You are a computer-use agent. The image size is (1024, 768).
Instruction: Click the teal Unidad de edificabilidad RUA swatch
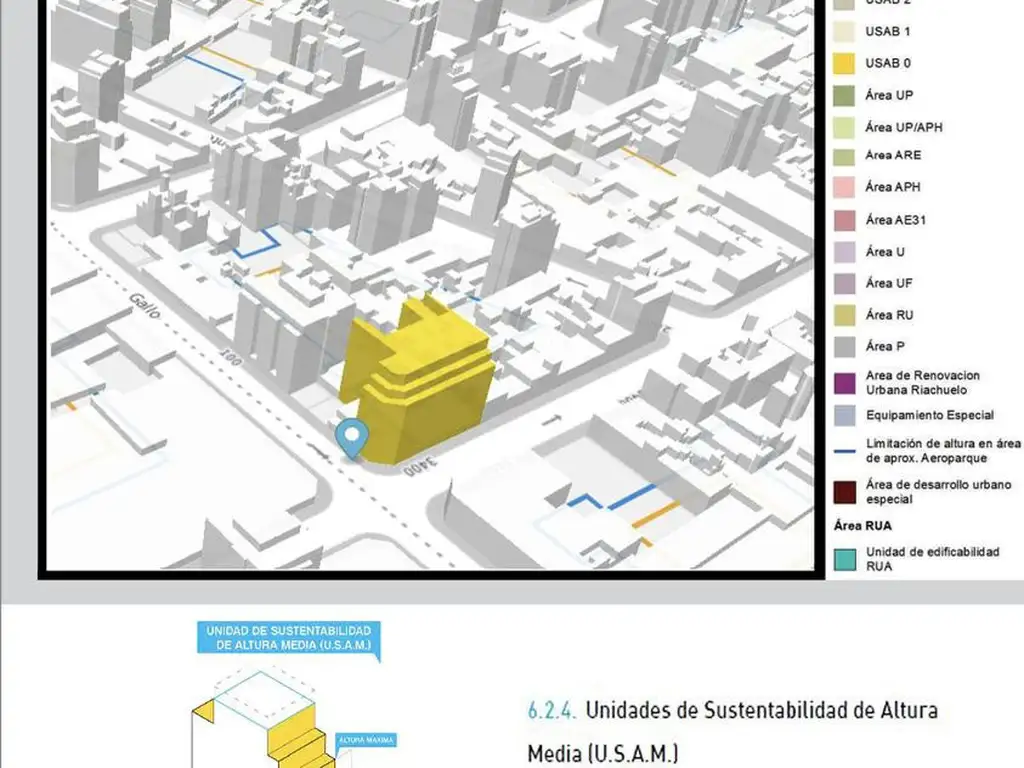point(843,559)
